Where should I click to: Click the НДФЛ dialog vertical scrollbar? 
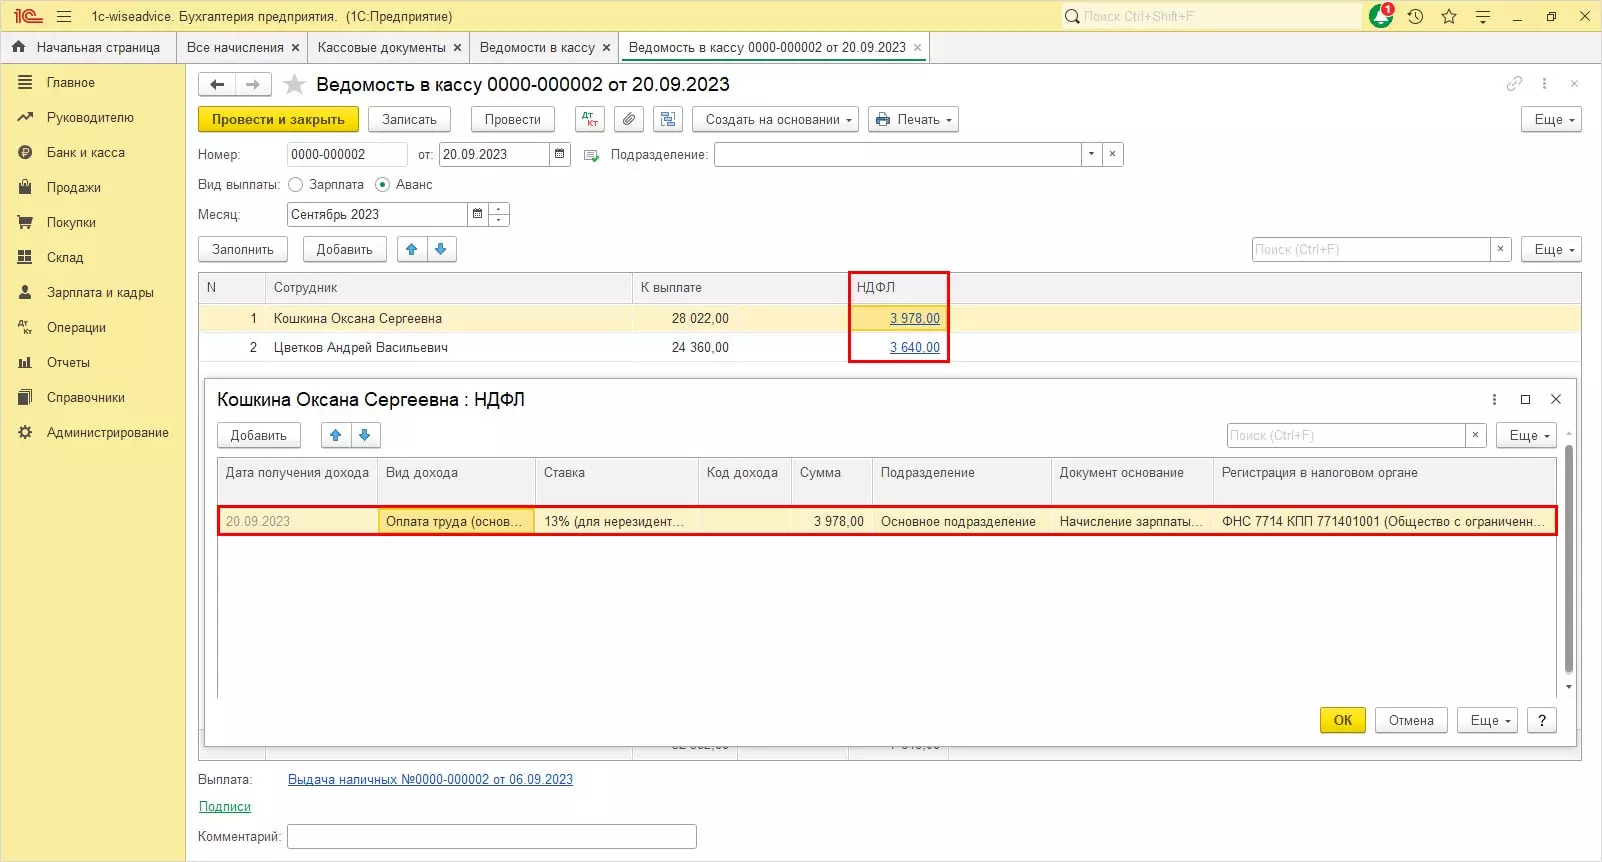click(x=1568, y=560)
